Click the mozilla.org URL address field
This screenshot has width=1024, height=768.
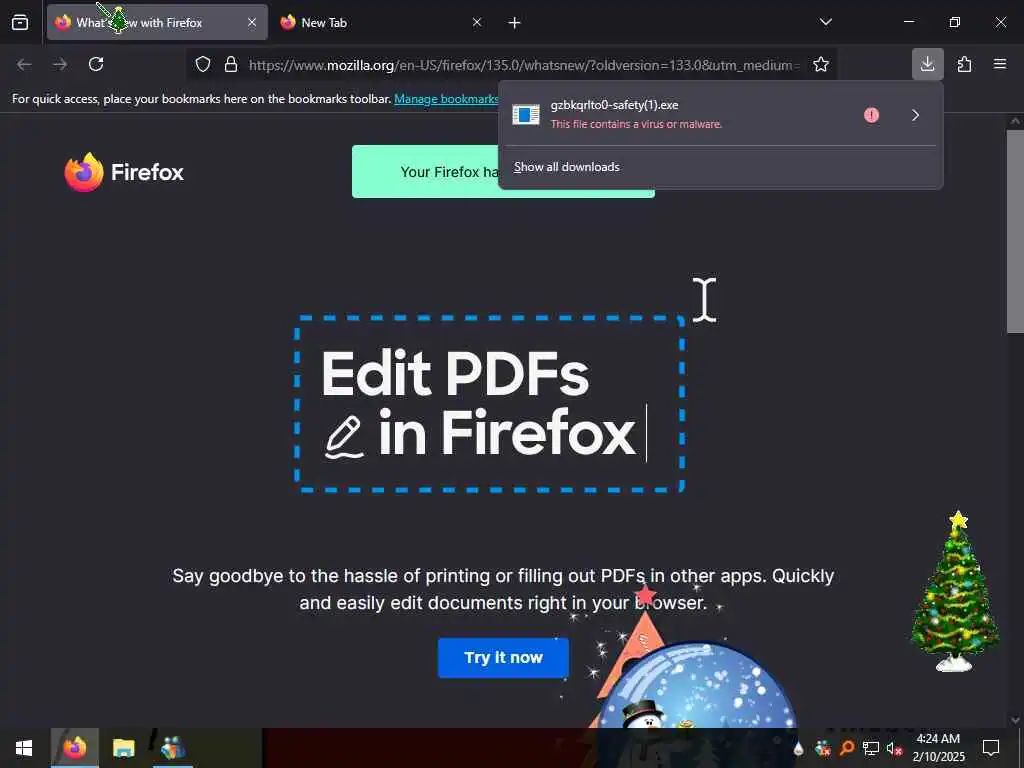522,65
